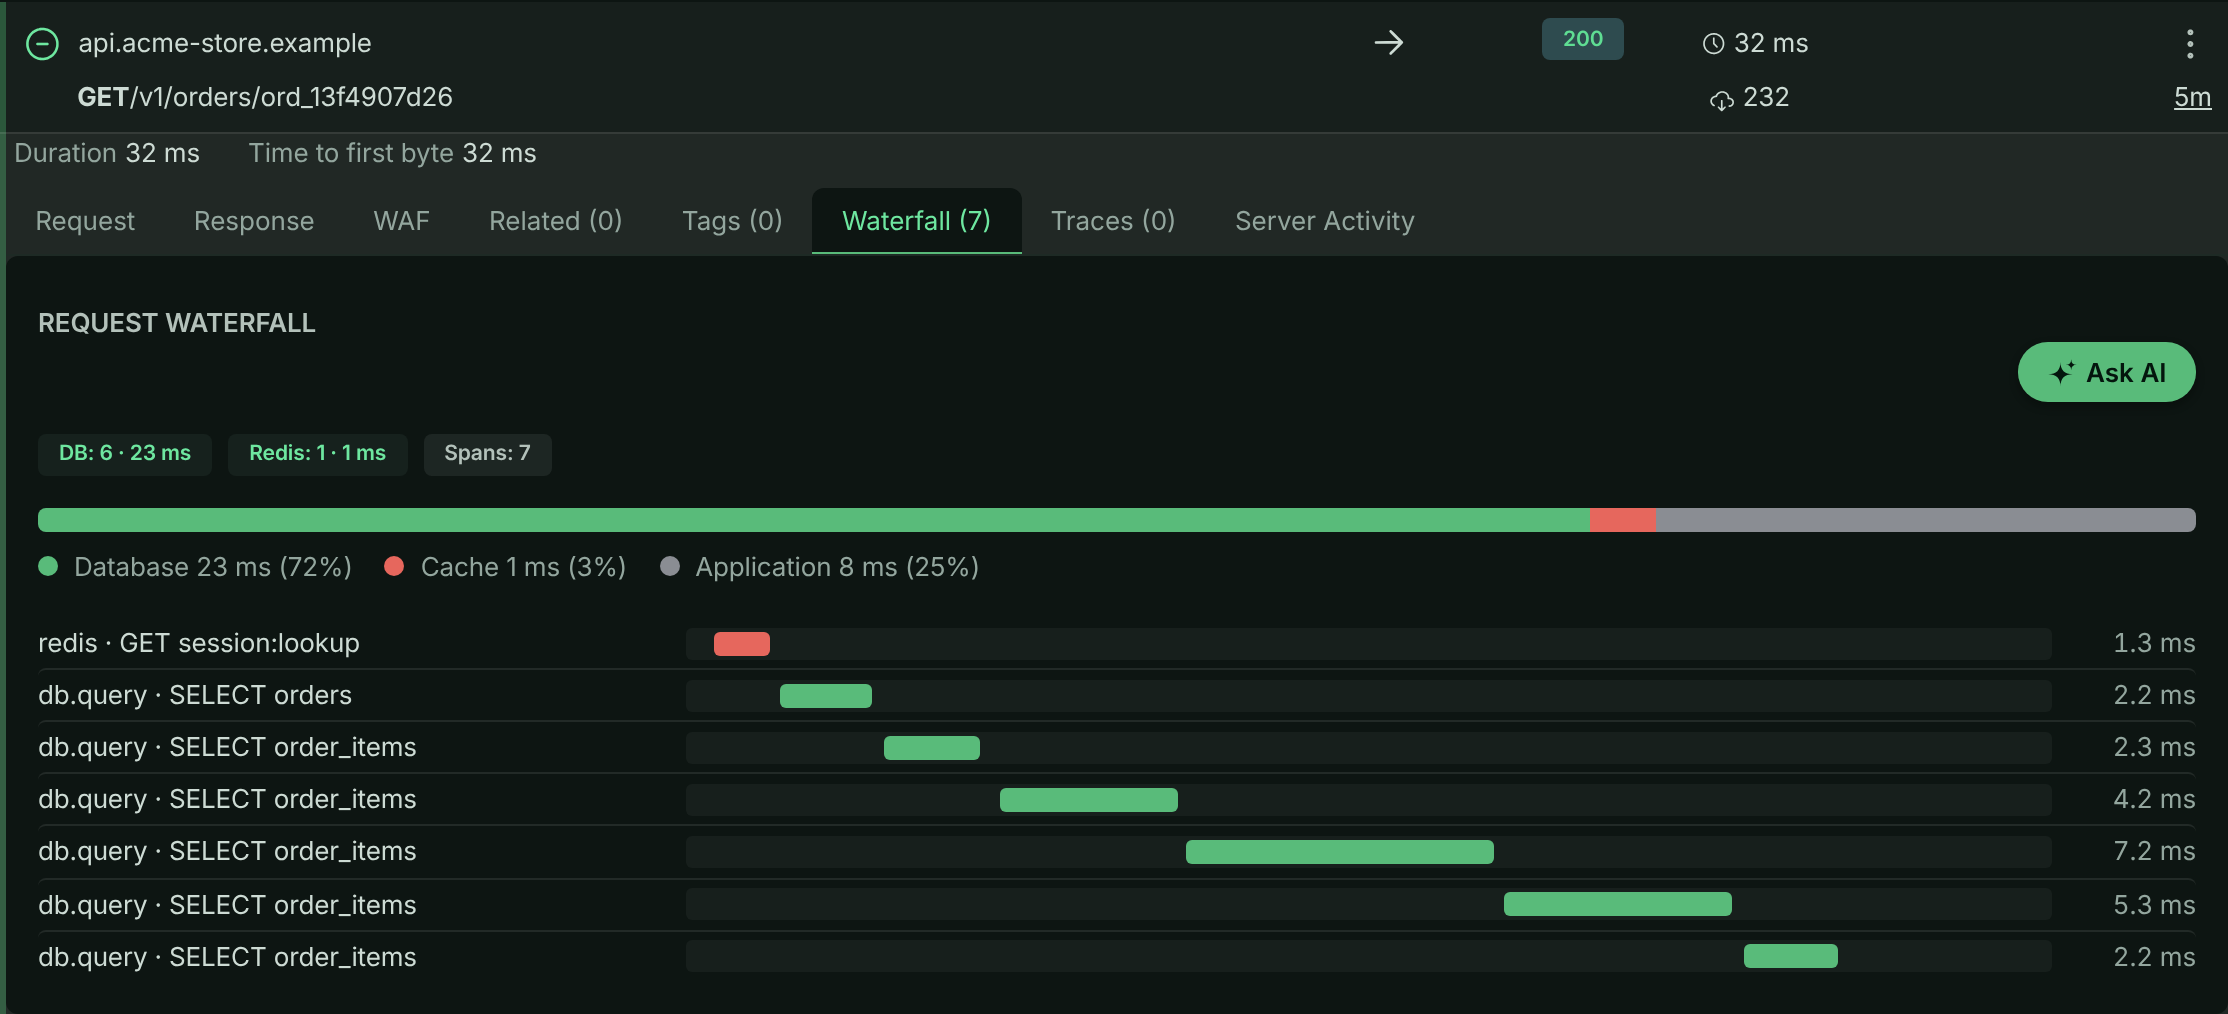Click the cloud download icon beside 232

(x=1721, y=99)
